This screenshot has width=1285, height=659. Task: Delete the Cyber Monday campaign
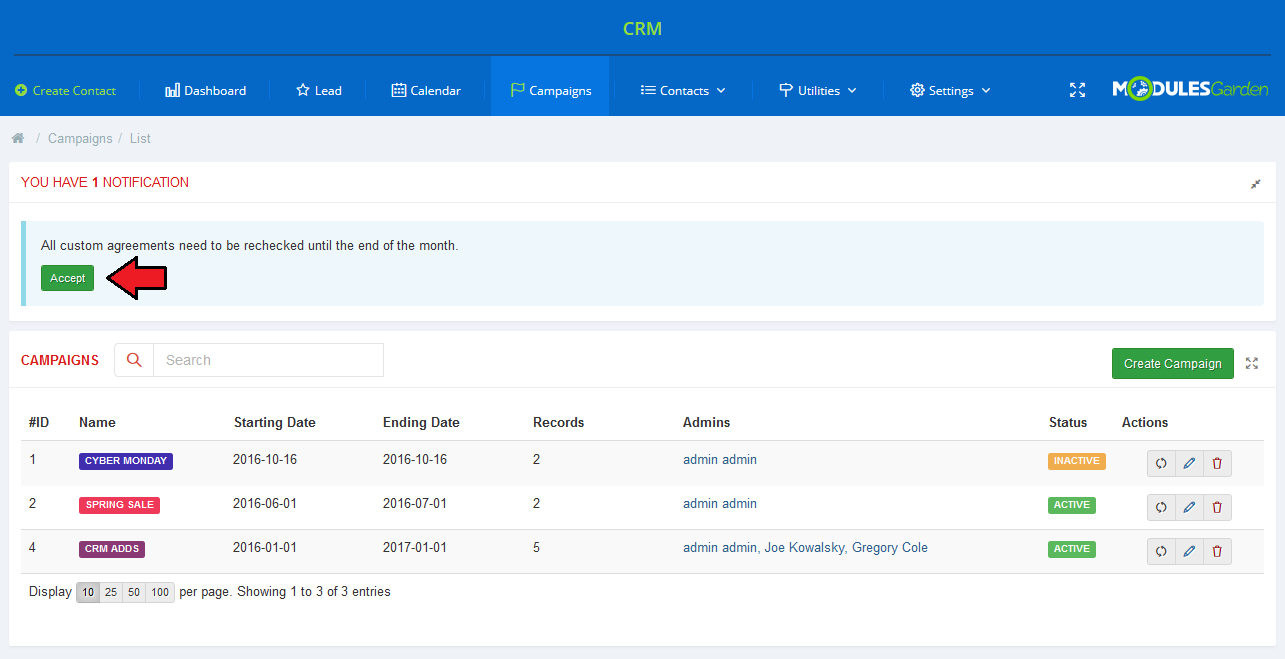[1217, 463]
